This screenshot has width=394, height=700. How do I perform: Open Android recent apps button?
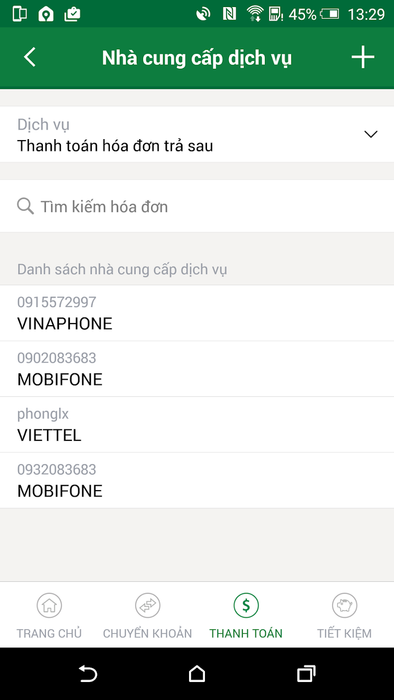[306, 674]
